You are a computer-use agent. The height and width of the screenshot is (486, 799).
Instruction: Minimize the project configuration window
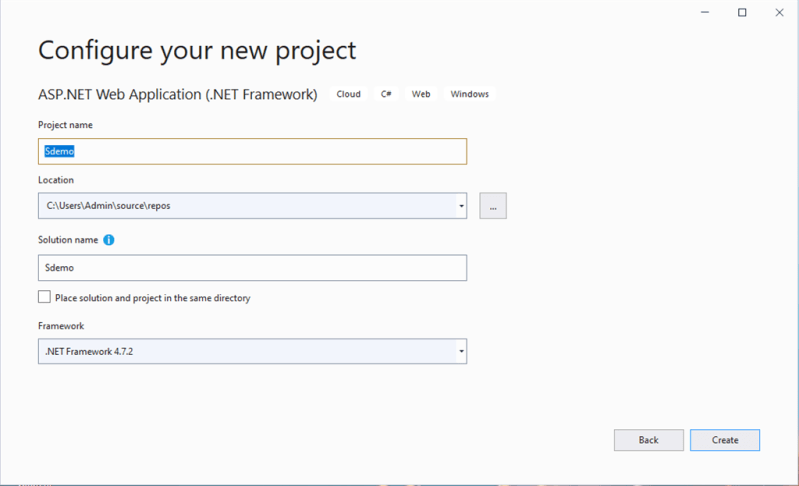click(704, 13)
